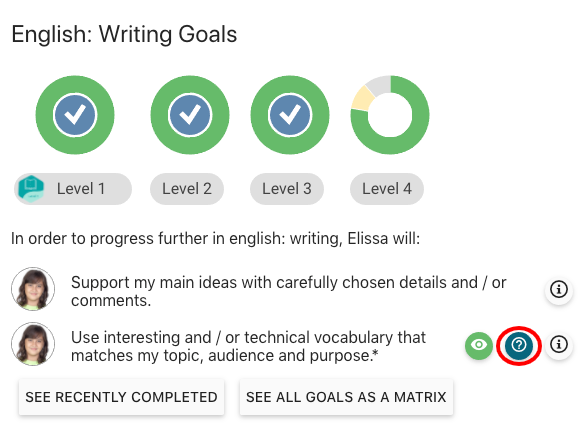Click See Recently Completed button
This screenshot has width=586, height=426.
[x=121, y=397]
